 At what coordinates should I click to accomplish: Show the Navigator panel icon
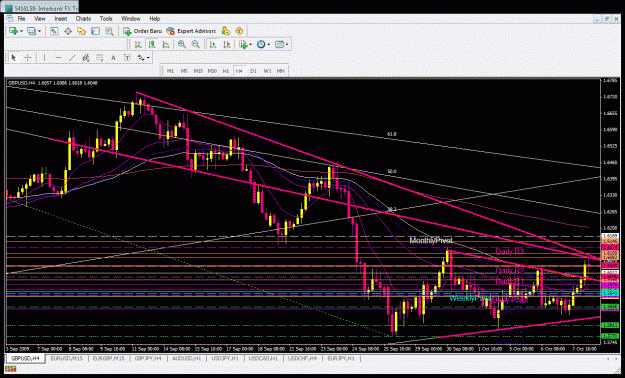point(81,31)
